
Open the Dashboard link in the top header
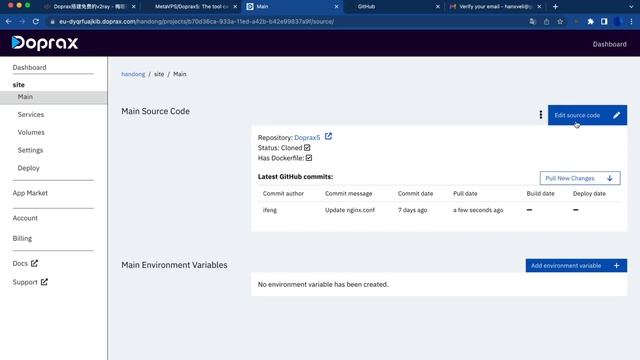609,44
